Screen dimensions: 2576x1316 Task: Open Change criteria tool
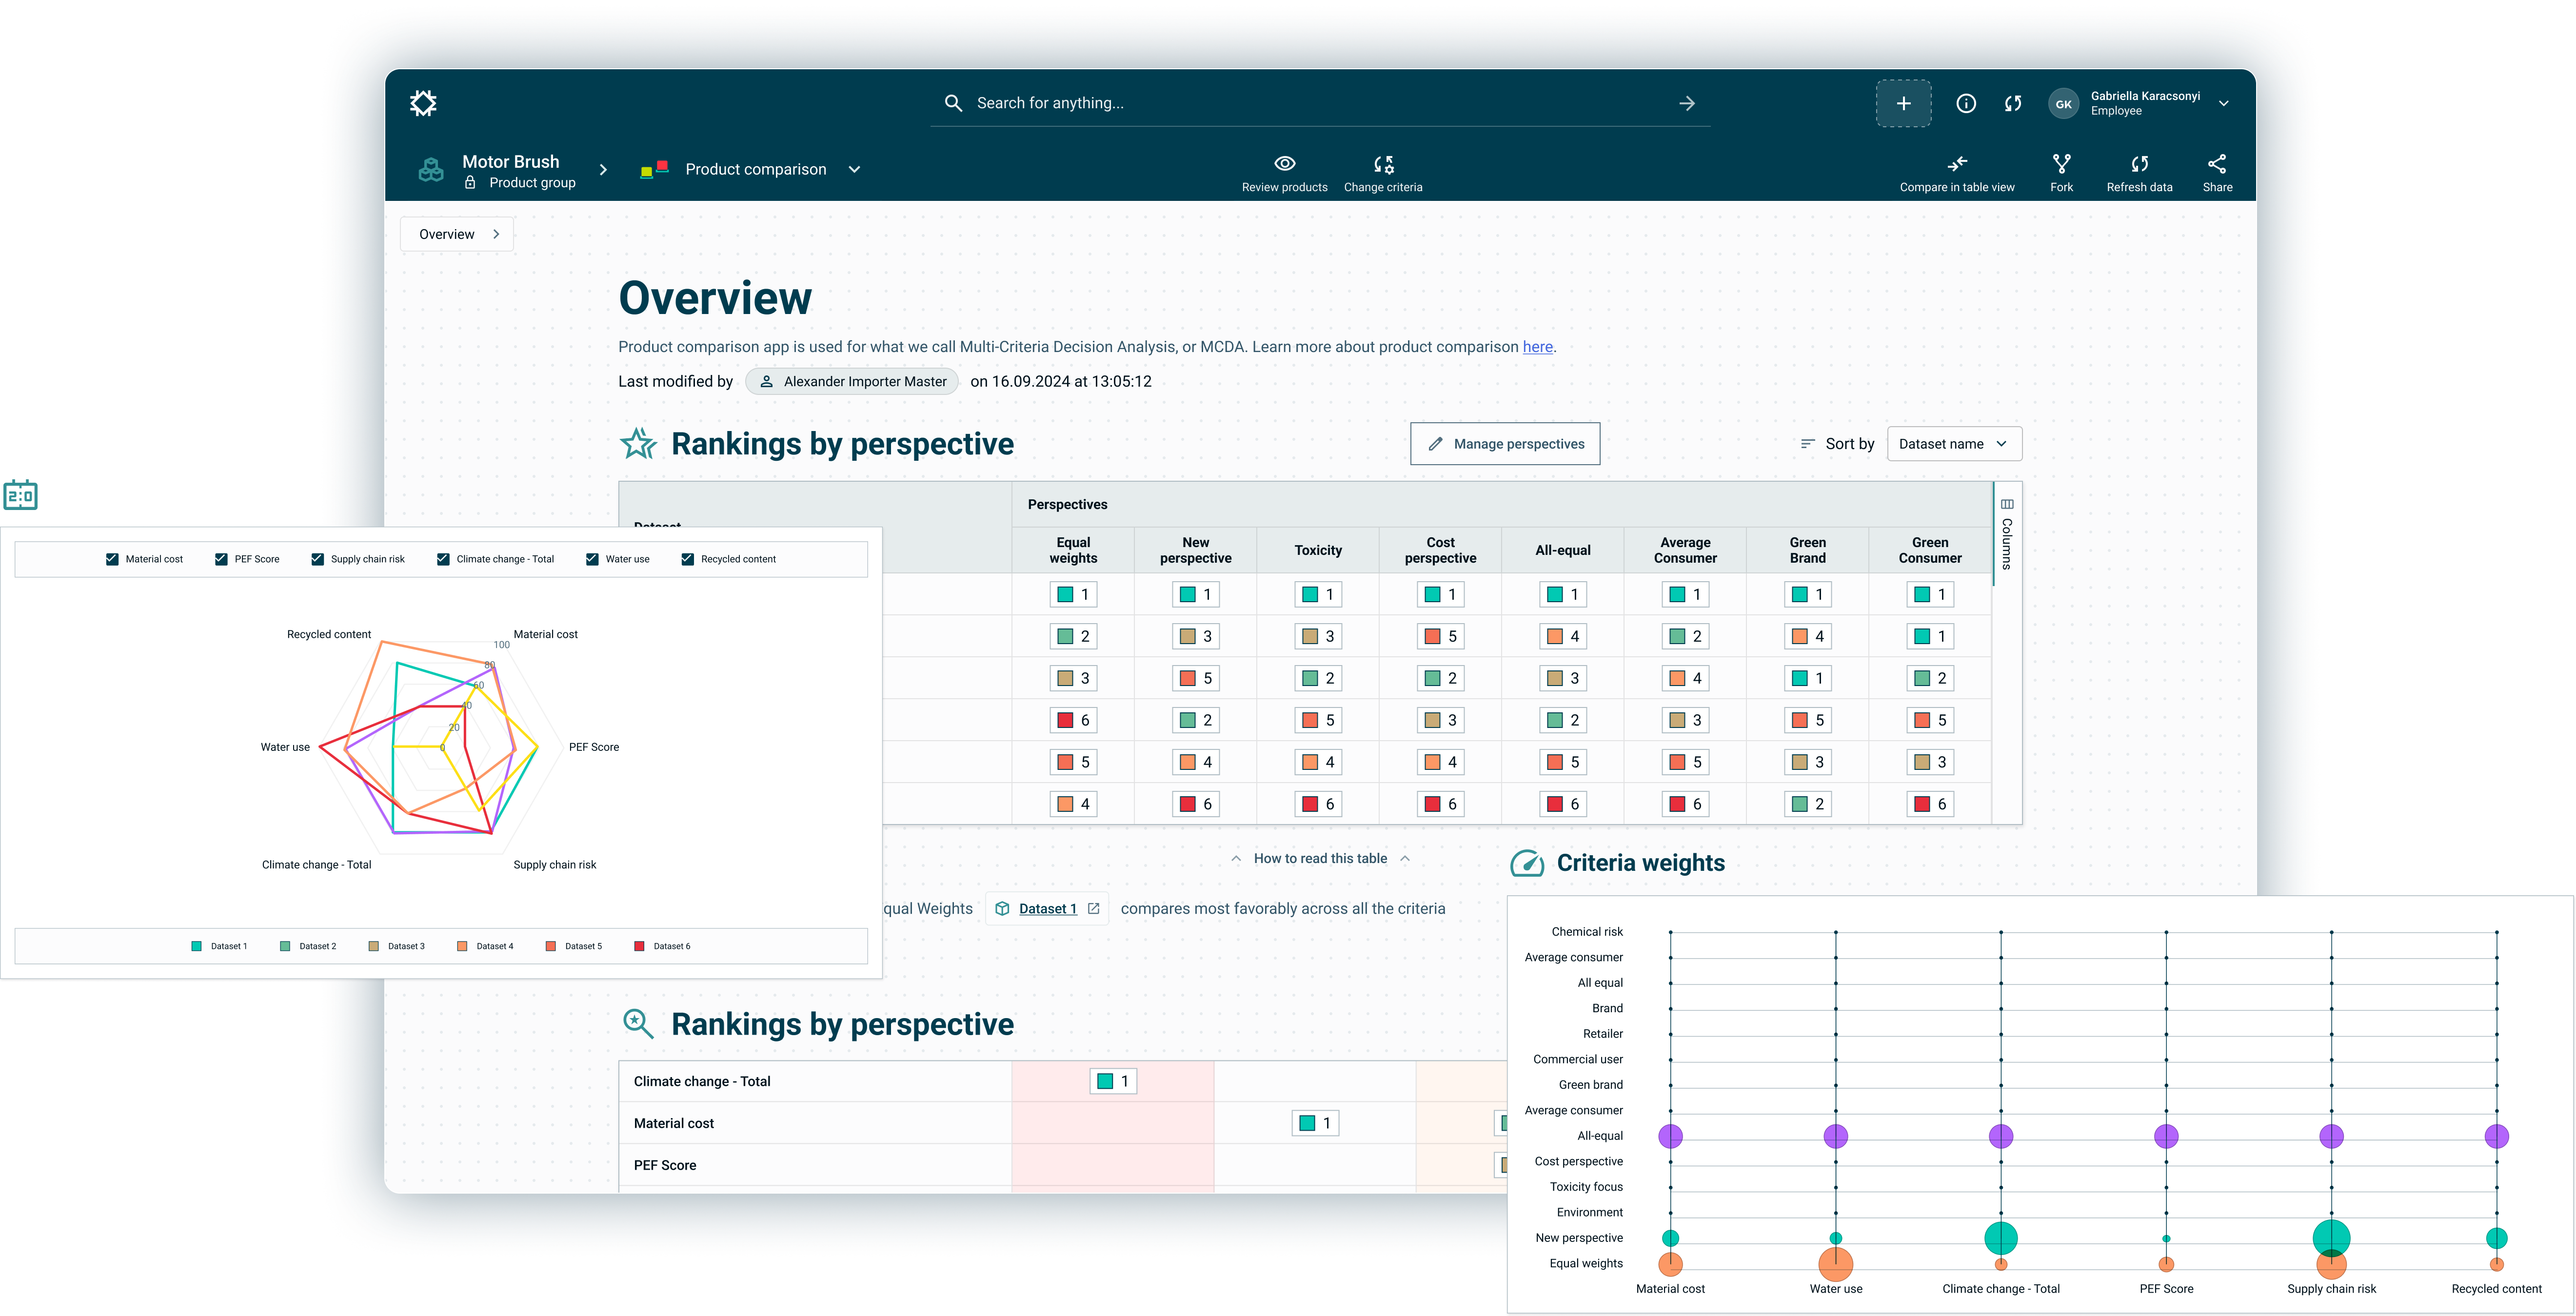1383,173
